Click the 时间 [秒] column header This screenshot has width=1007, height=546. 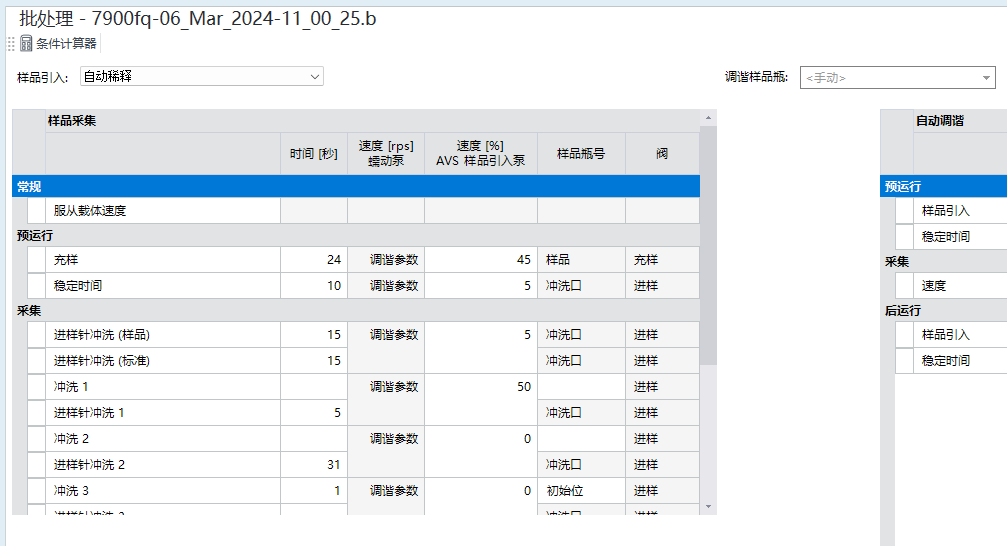click(314, 154)
